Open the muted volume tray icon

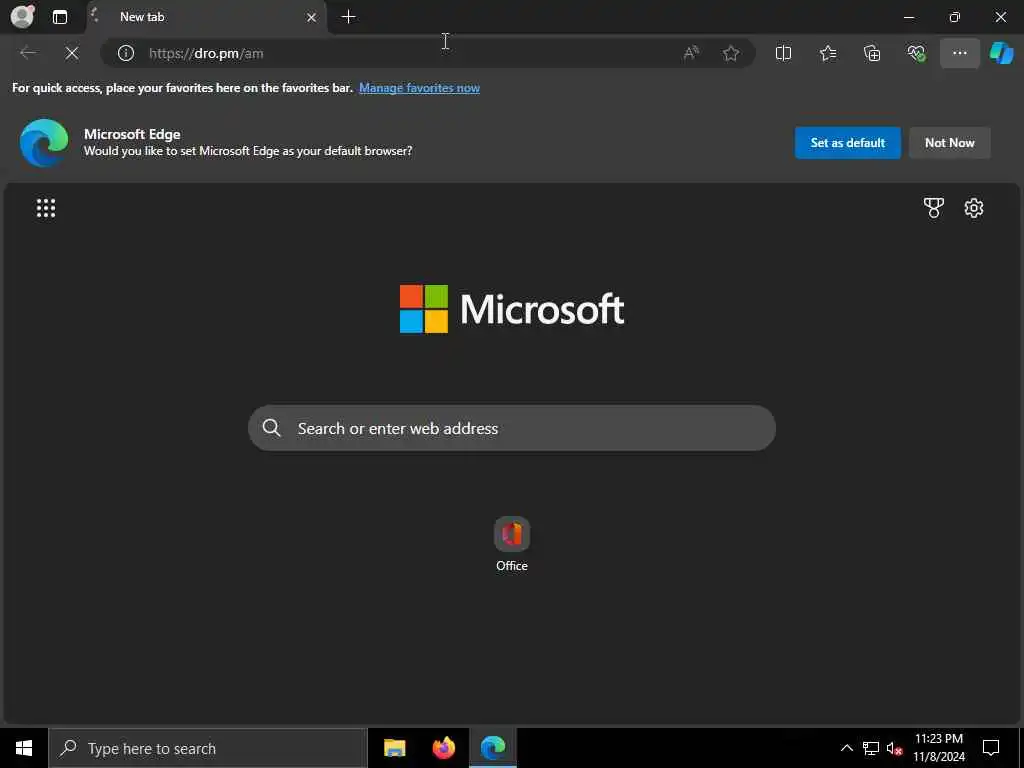(894, 748)
